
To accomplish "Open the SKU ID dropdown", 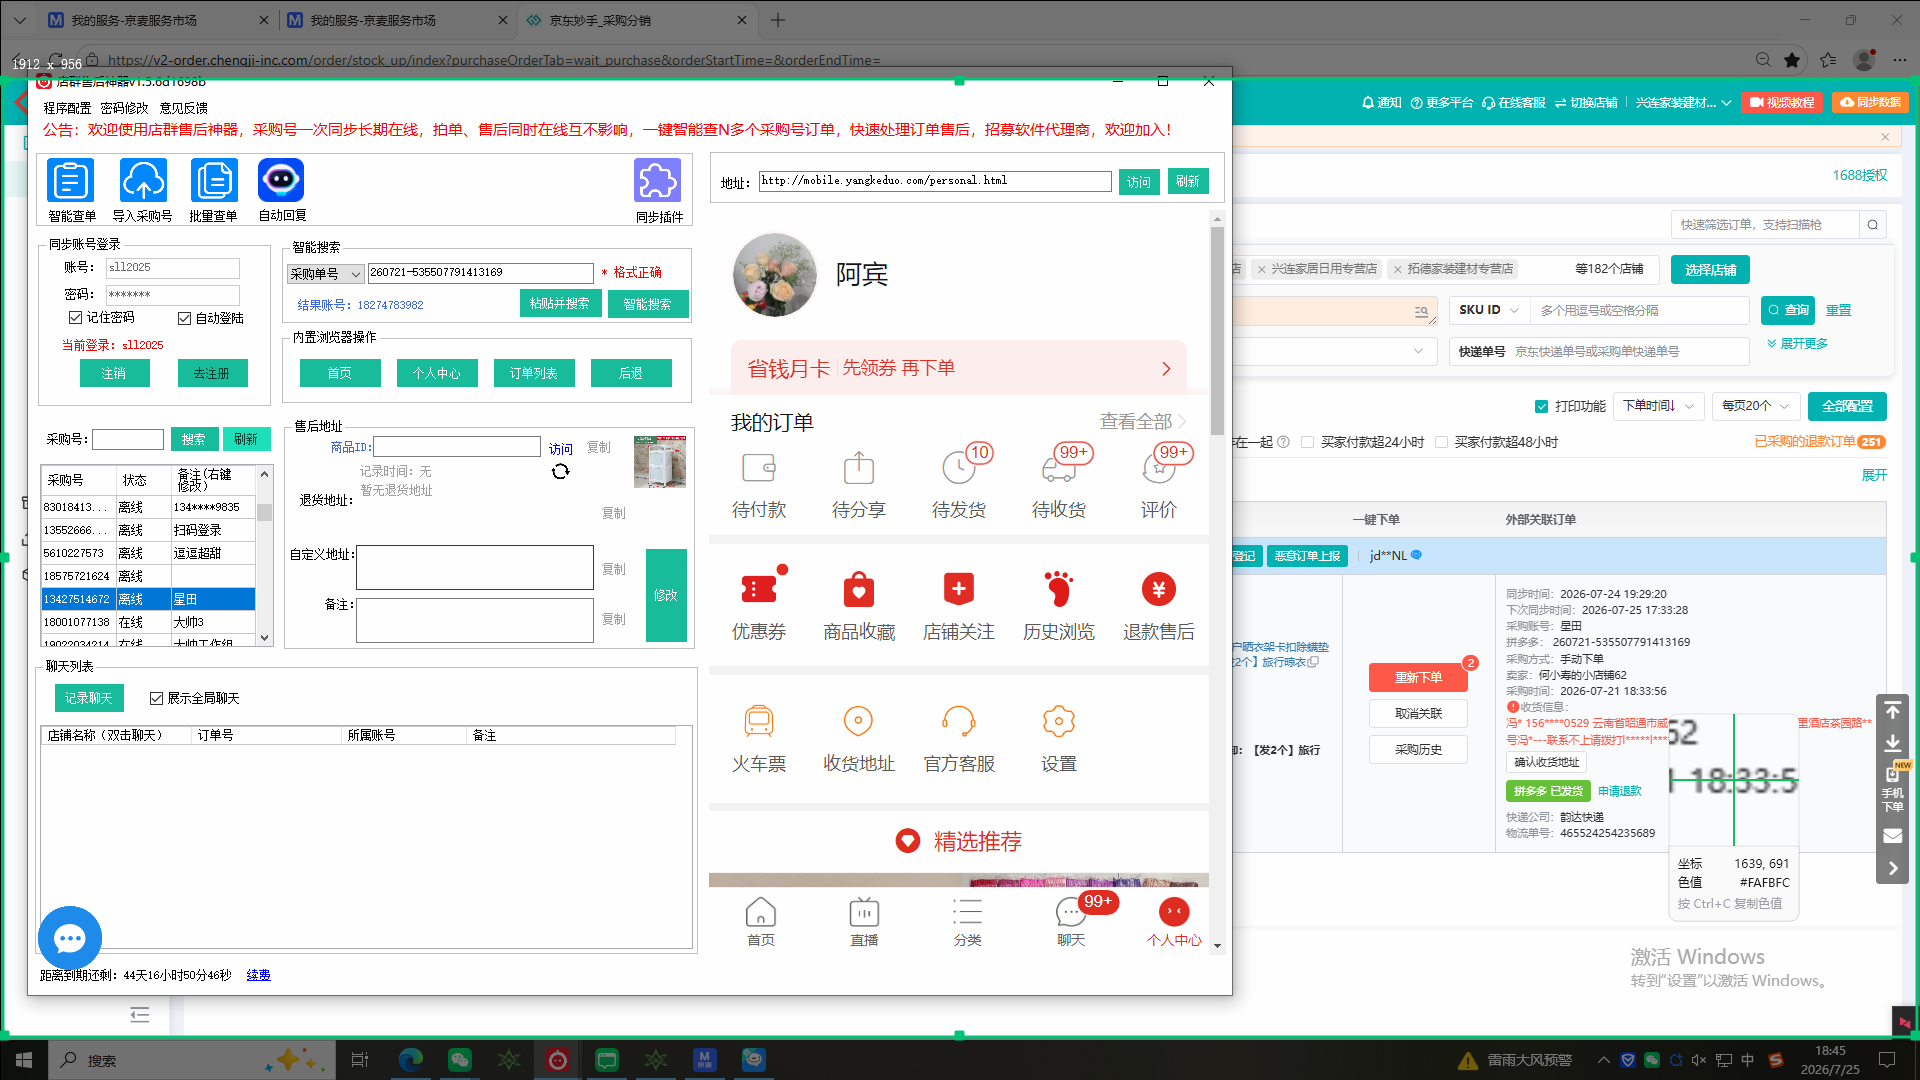I will (1488, 310).
